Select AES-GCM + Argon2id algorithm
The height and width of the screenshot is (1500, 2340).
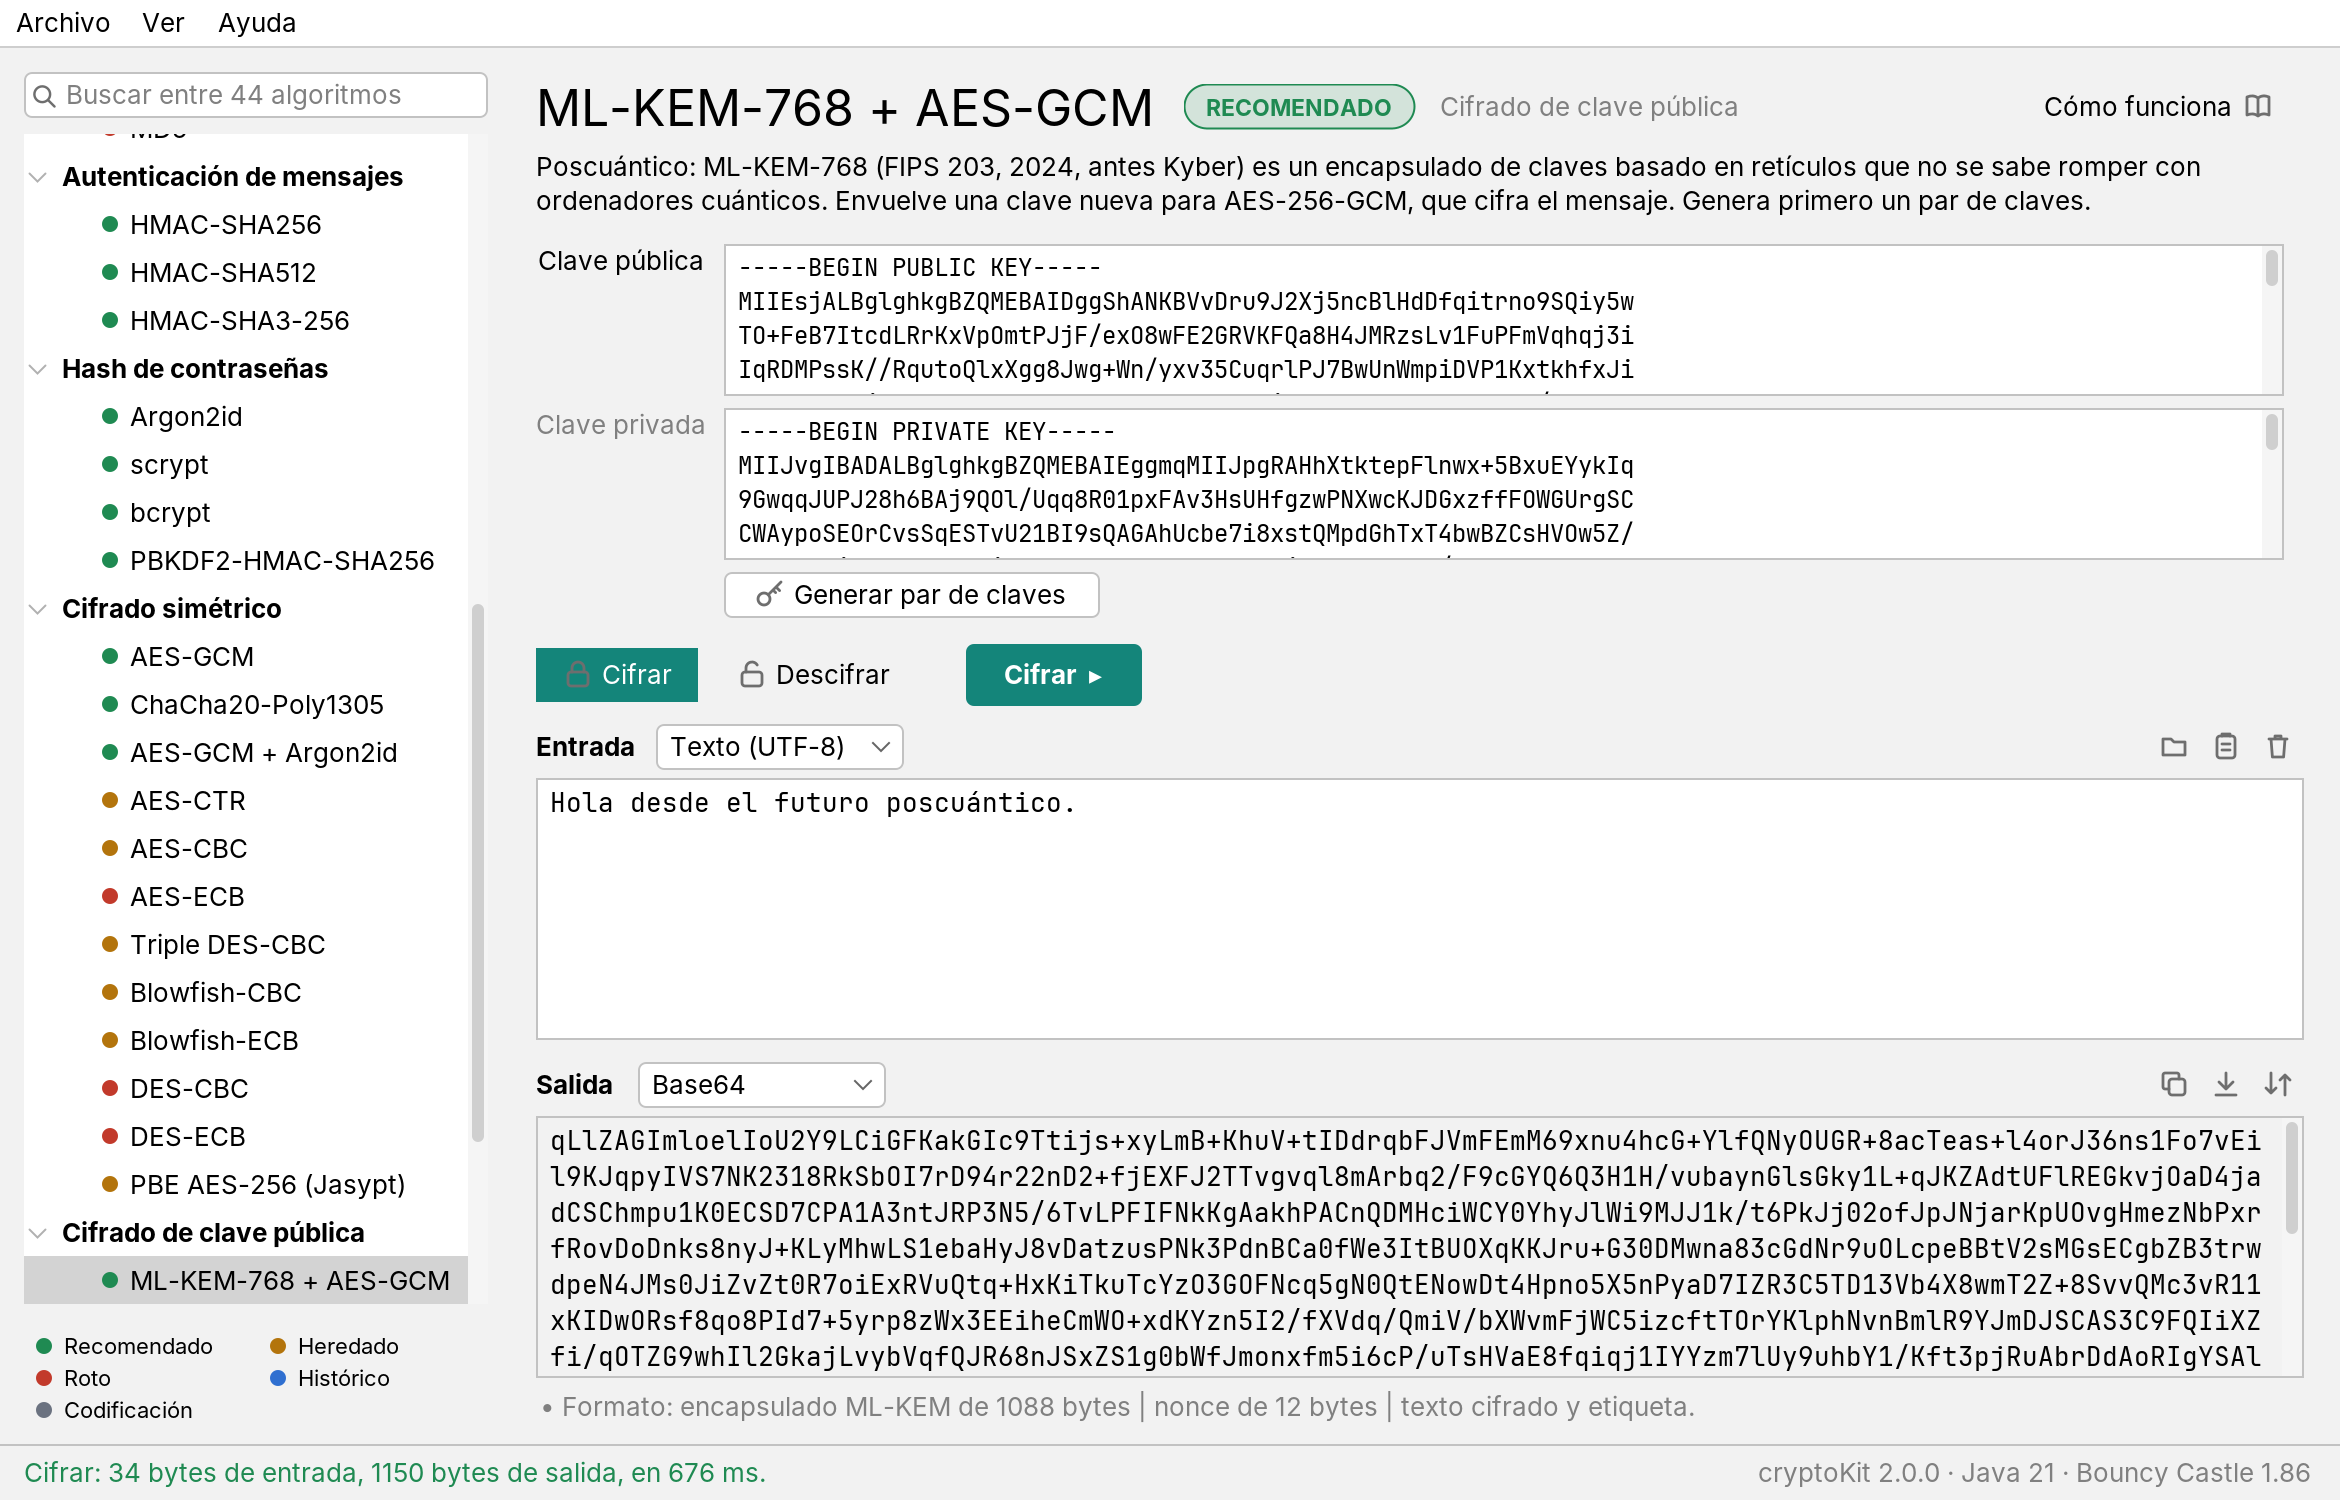[246, 753]
